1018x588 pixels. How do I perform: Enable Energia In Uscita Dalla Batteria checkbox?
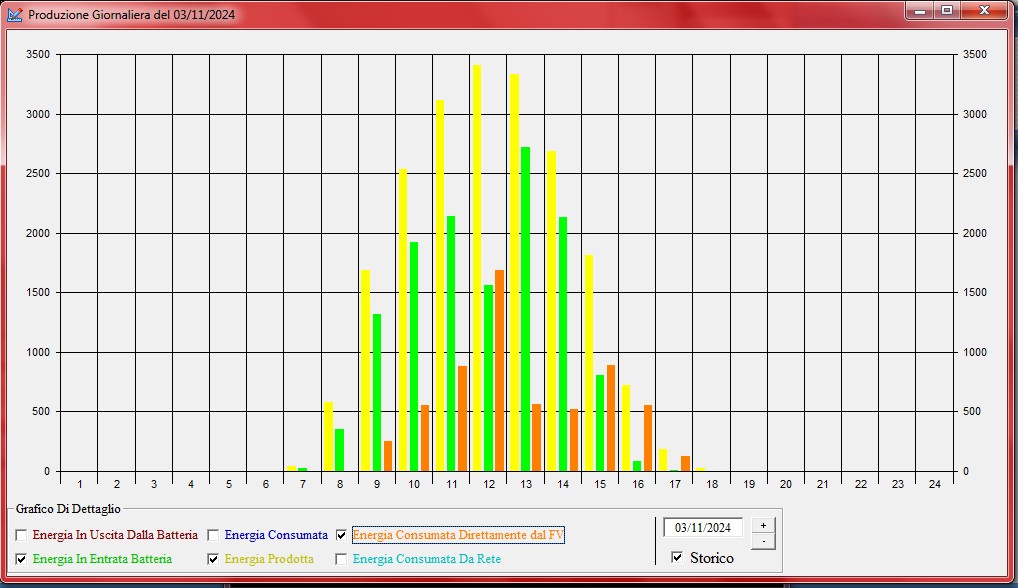[21, 535]
